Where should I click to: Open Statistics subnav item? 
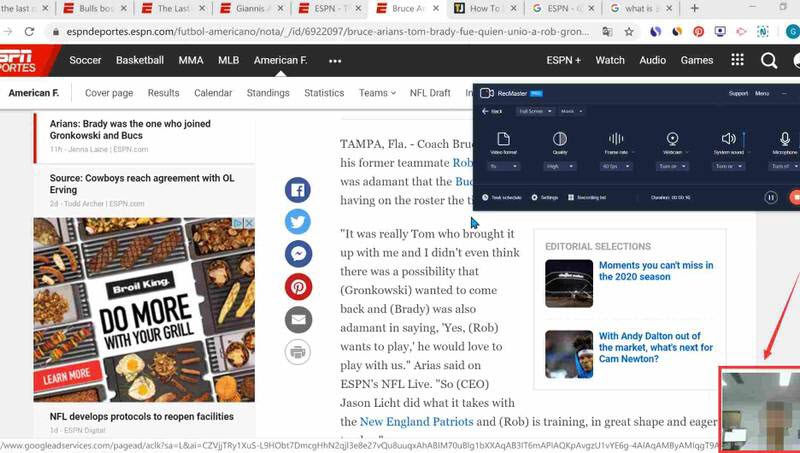tap(324, 93)
